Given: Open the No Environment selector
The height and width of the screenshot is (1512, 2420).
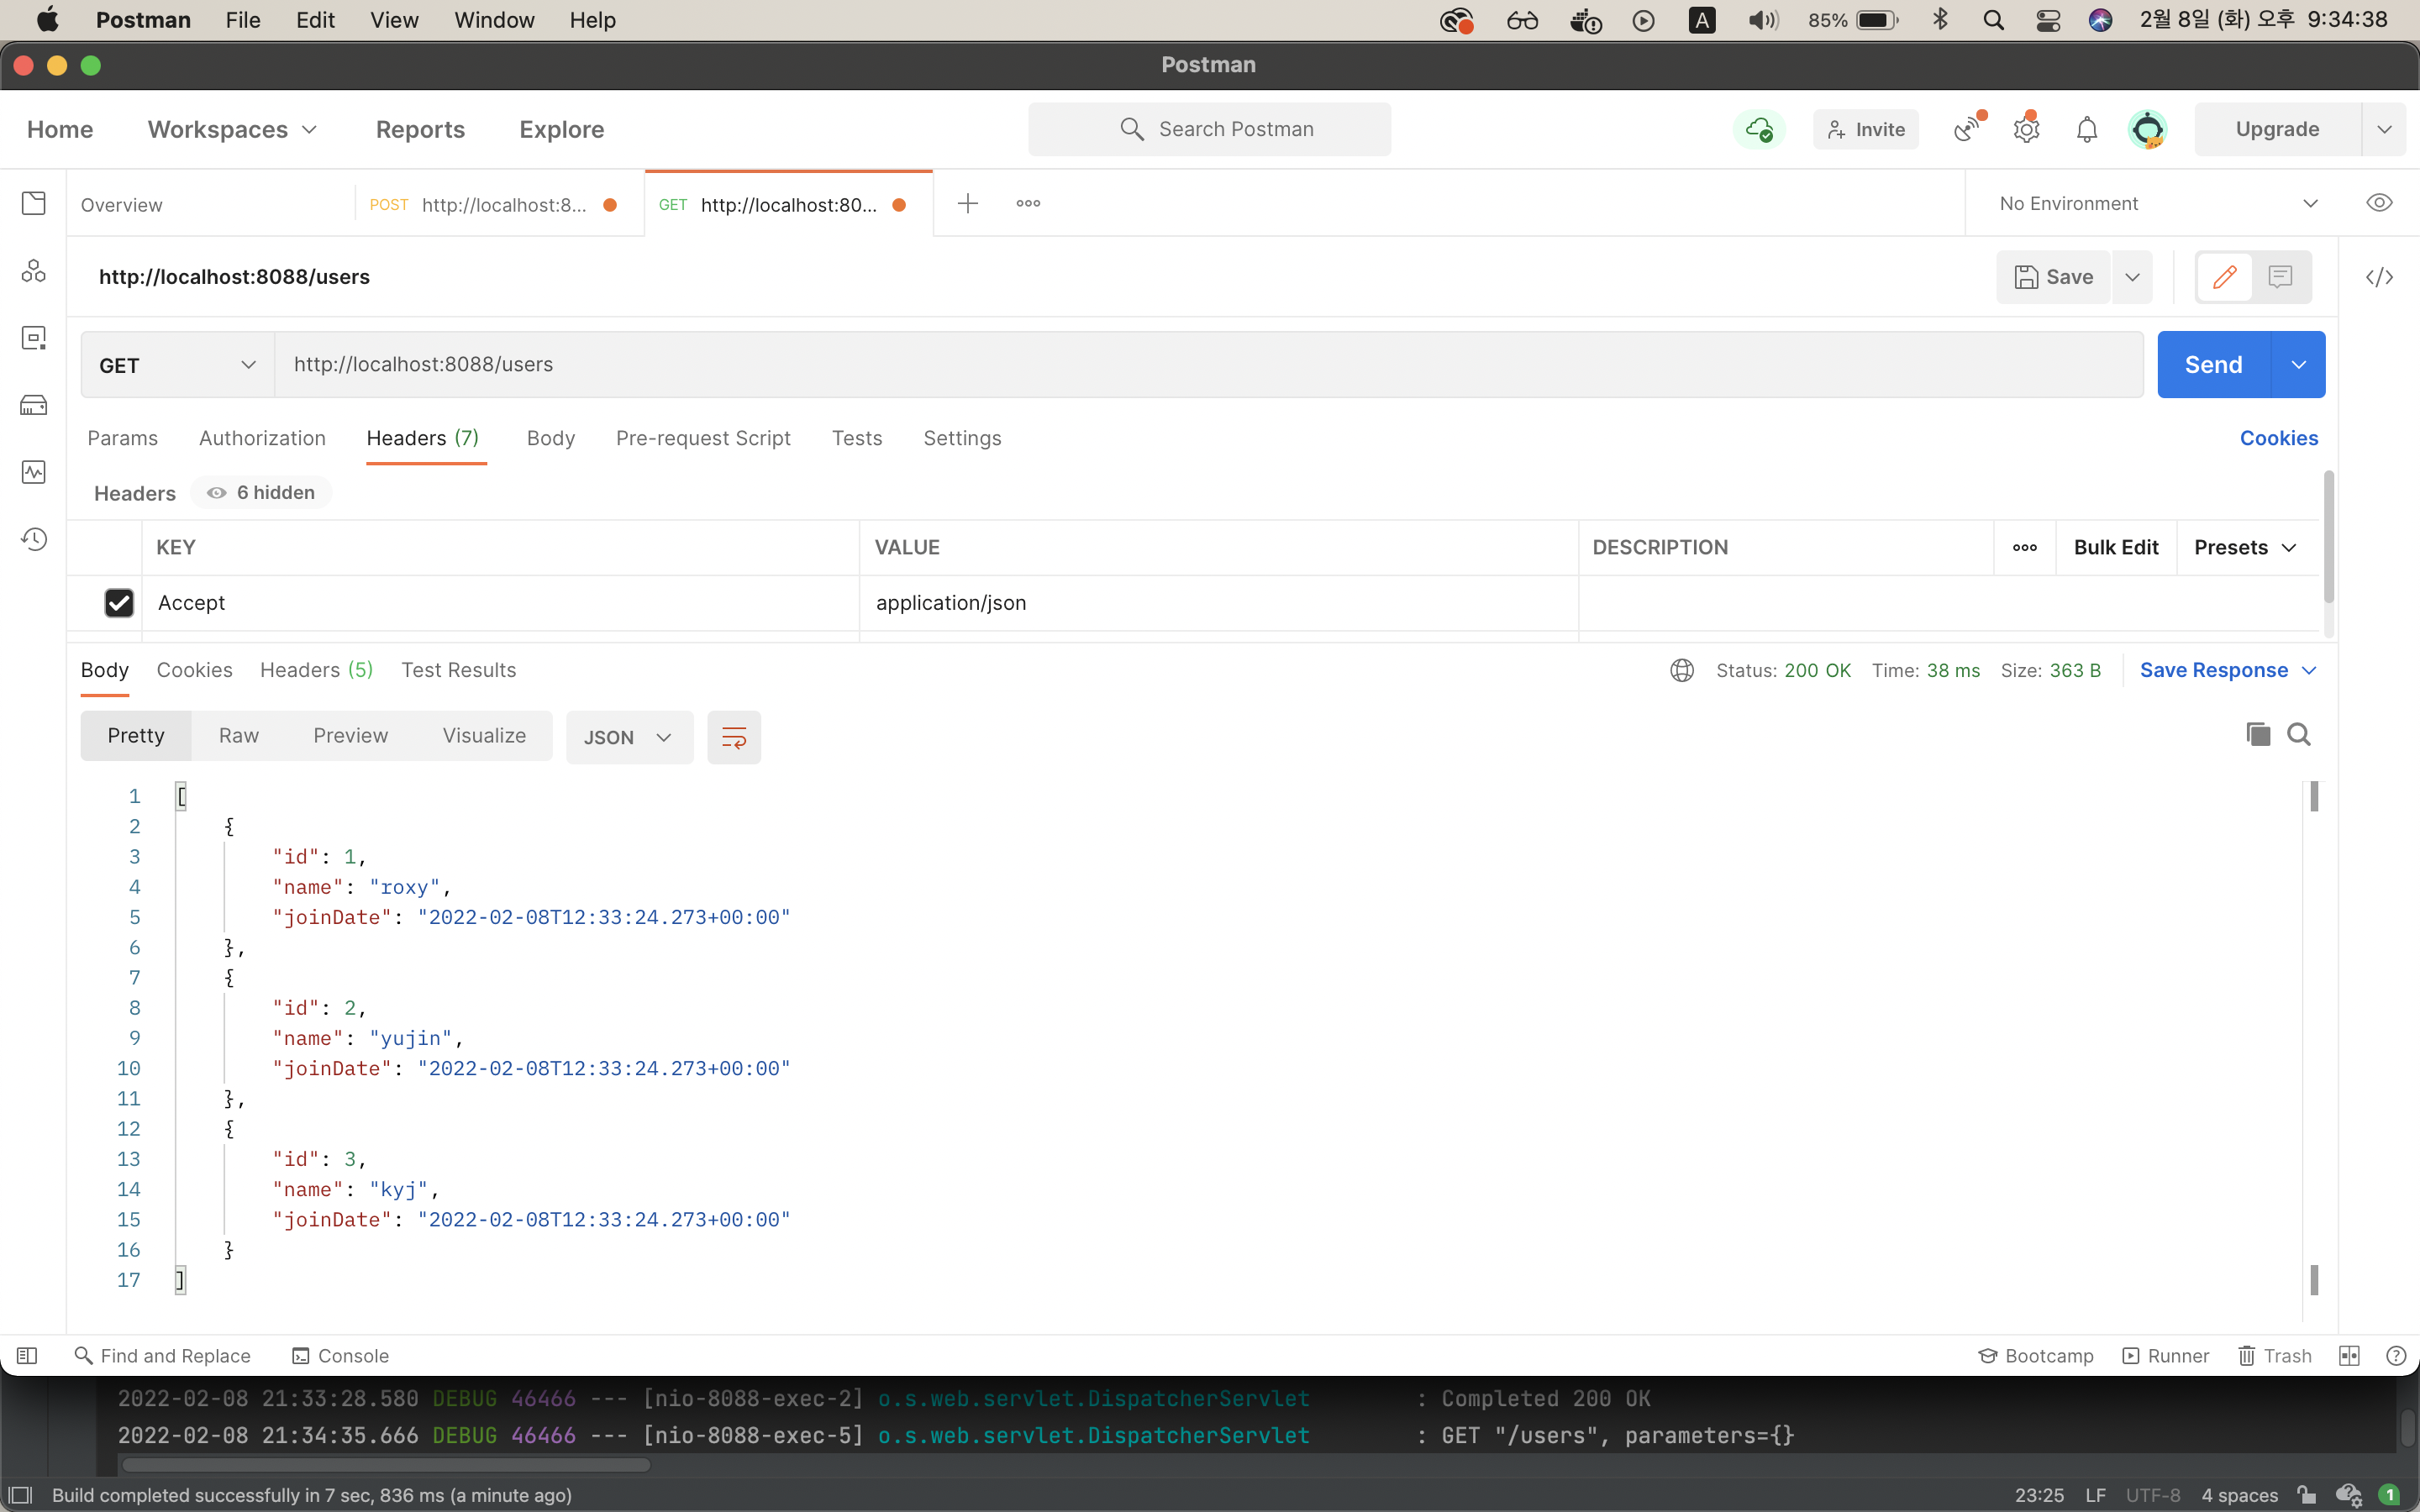Looking at the screenshot, I should 2156,203.
